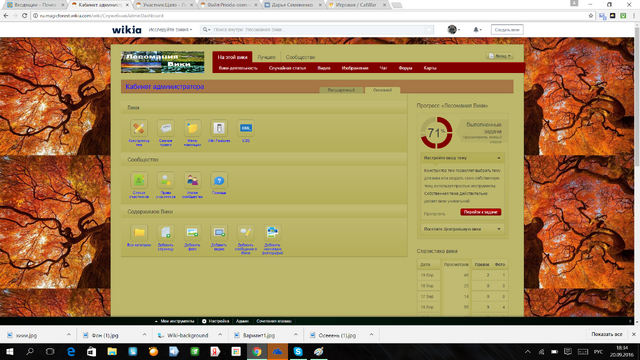Click the Помощь help bubble icon
The width and height of the screenshot is (640, 360).
pyautogui.click(x=219, y=180)
